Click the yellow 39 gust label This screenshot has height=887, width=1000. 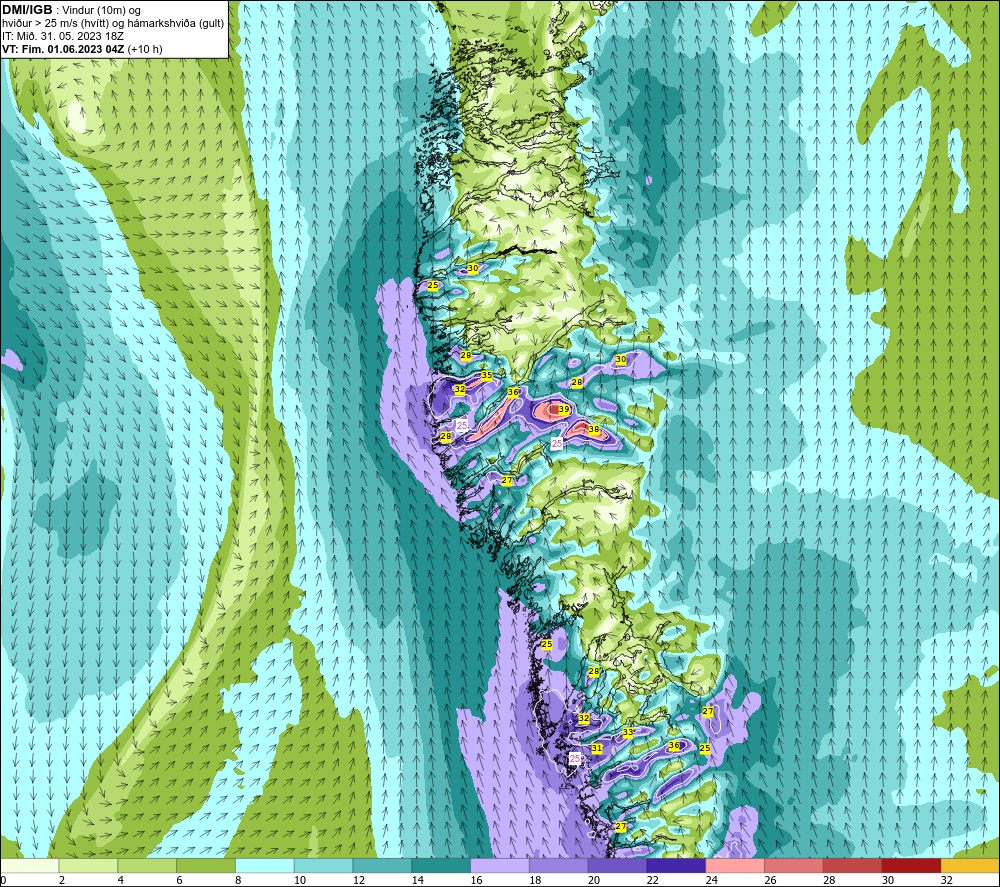coord(564,409)
